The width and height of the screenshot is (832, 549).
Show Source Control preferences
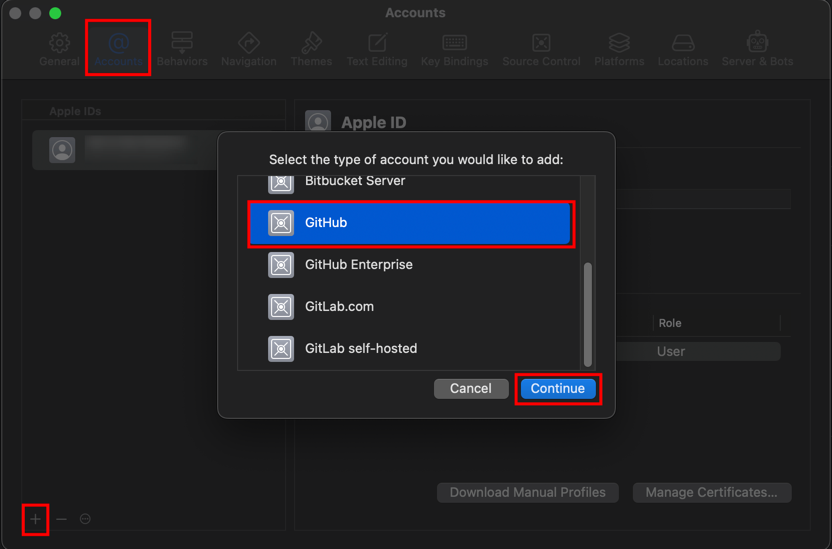tap(541, 48)
